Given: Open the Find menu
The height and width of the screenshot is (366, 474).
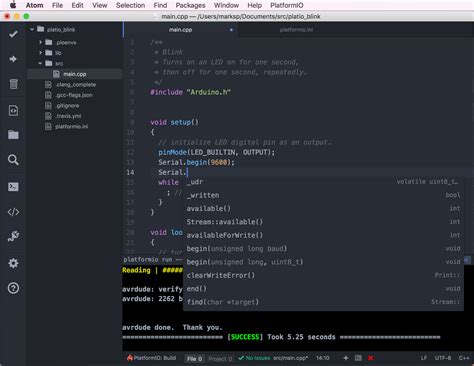Looking at the screenshot, I should 160,5.
